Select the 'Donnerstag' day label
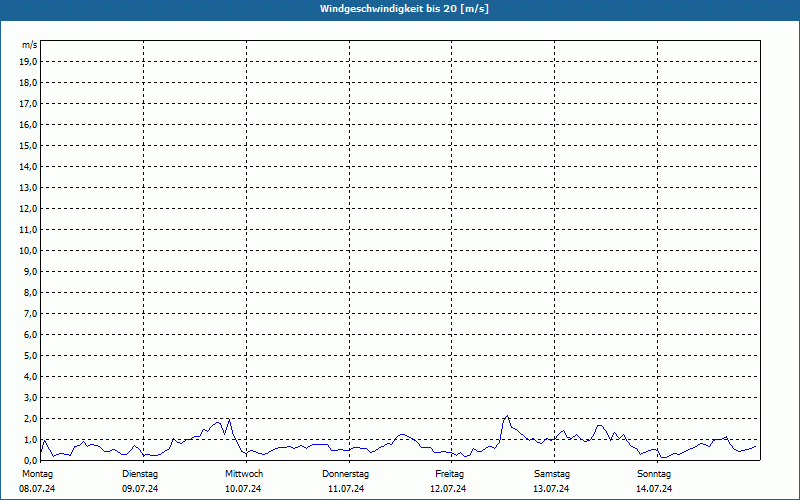800x500 pixels. click(345, 474)
